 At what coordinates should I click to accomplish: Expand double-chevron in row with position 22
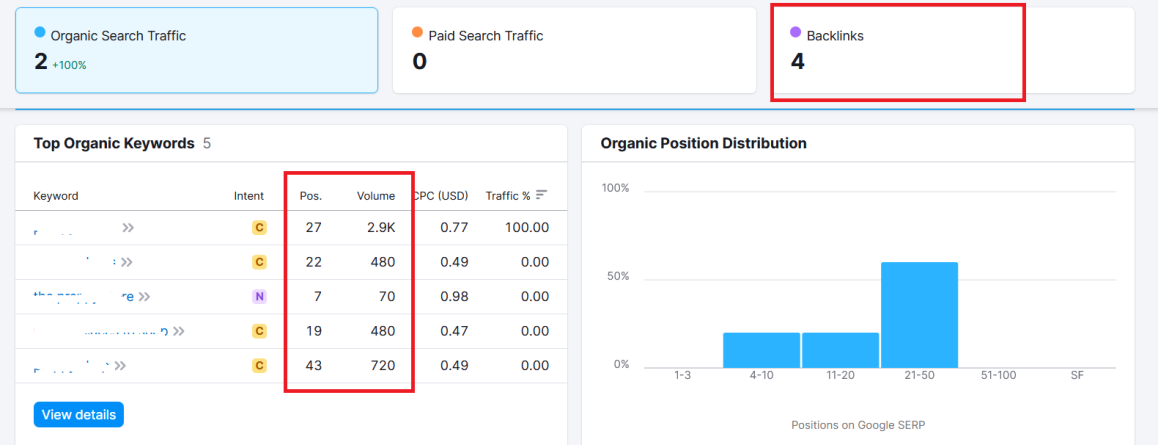tap(127, 262)
